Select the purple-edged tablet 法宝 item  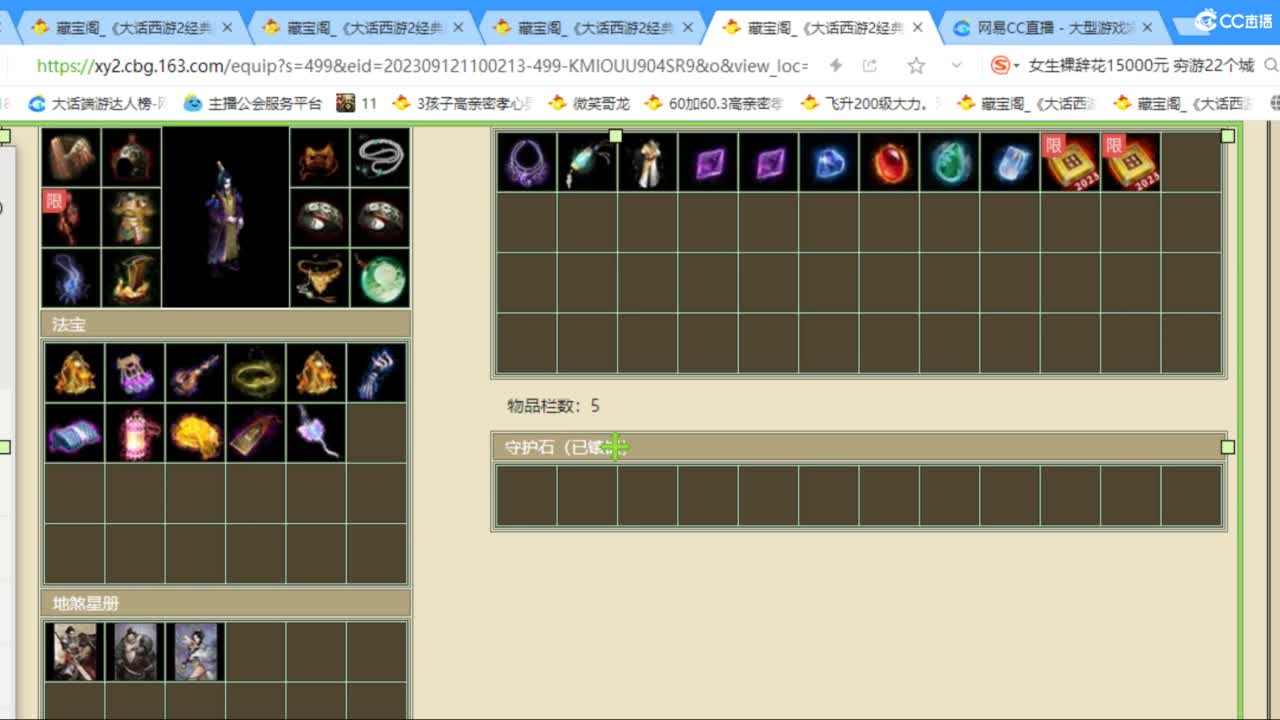pos(256,433)
